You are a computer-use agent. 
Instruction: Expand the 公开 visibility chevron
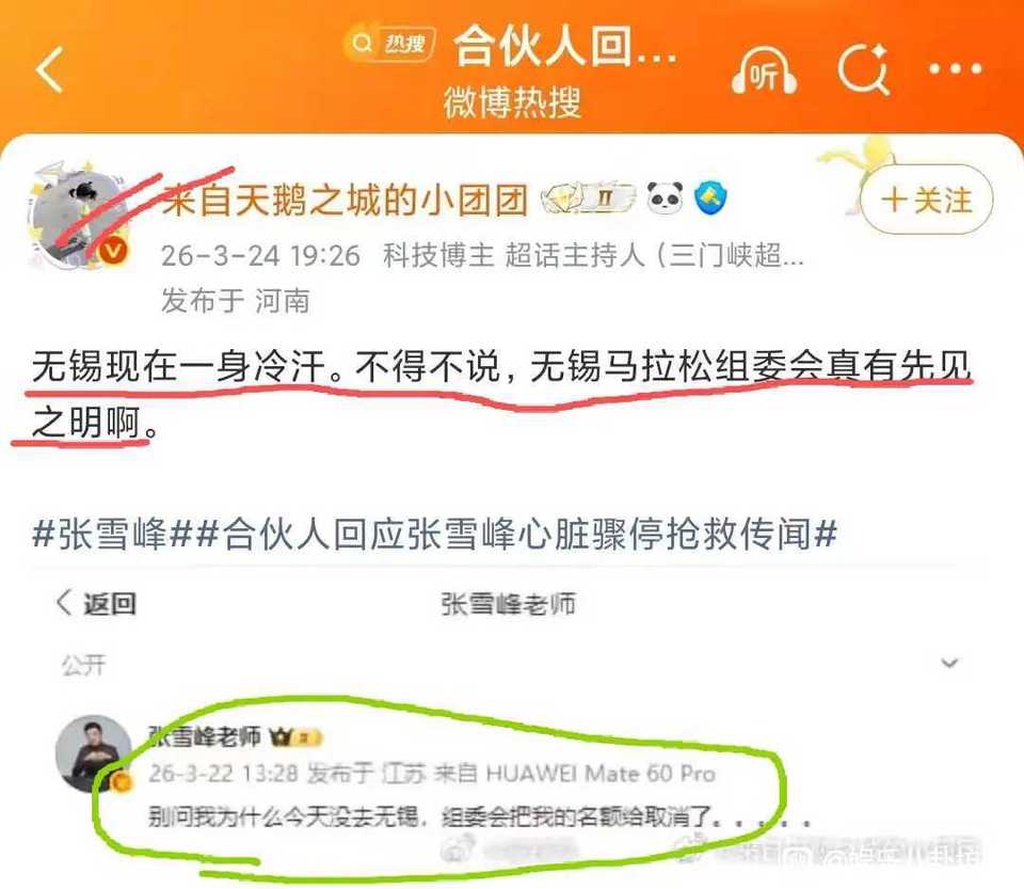pyautogui.click(x=949, y=664)
